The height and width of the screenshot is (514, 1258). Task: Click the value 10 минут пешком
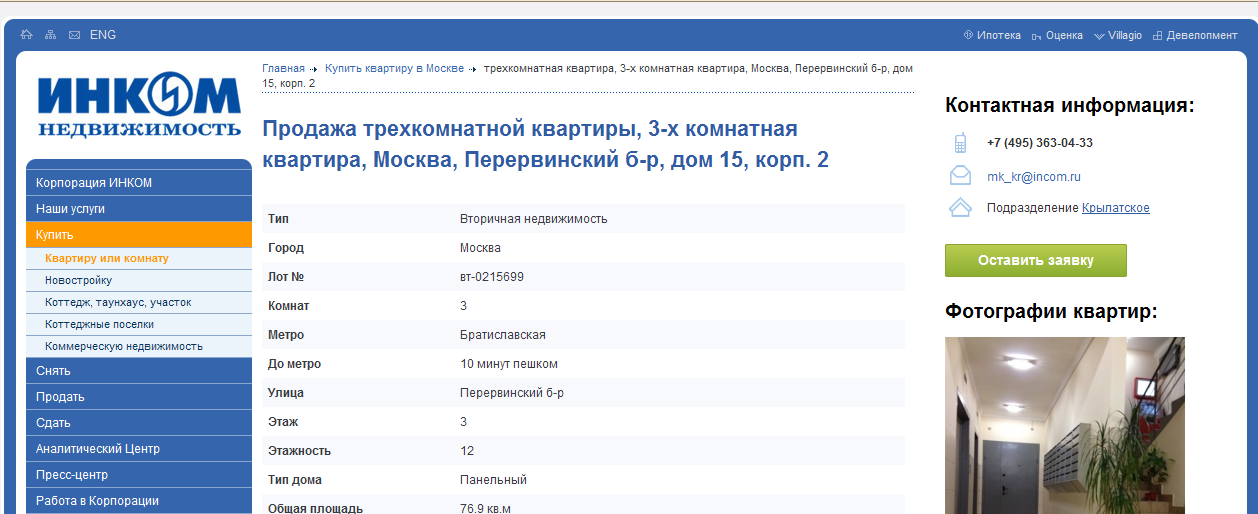click(509, 364)
